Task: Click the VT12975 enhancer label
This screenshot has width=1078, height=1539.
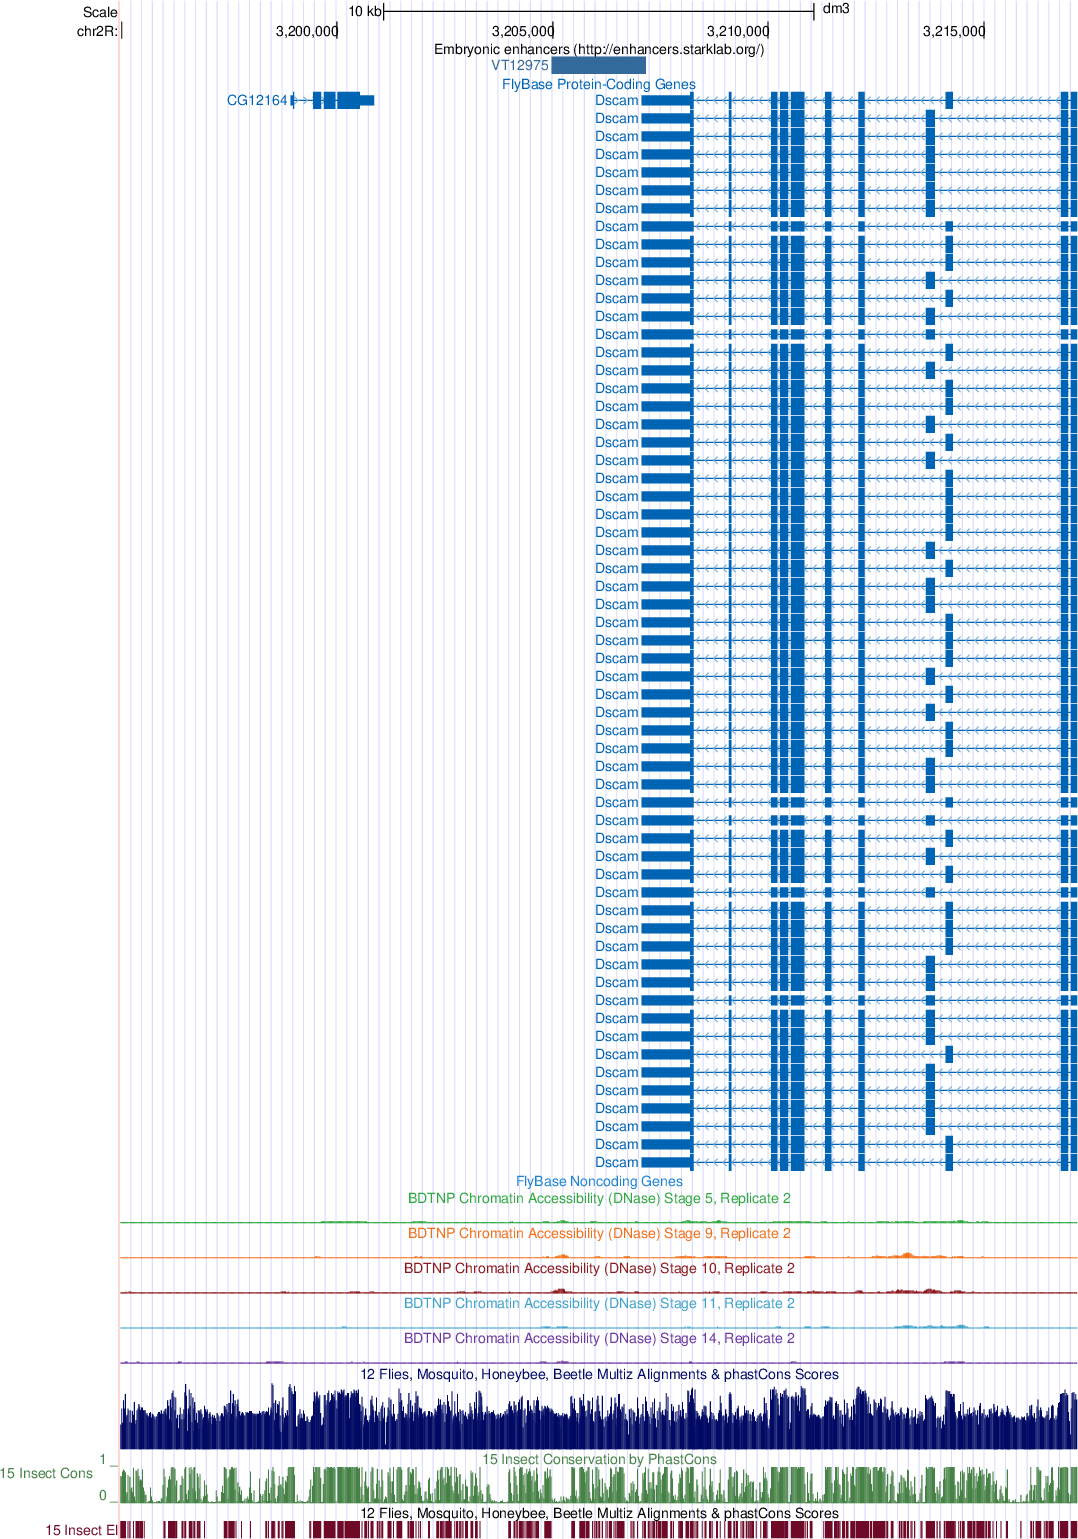Action: tap(519, 66)
